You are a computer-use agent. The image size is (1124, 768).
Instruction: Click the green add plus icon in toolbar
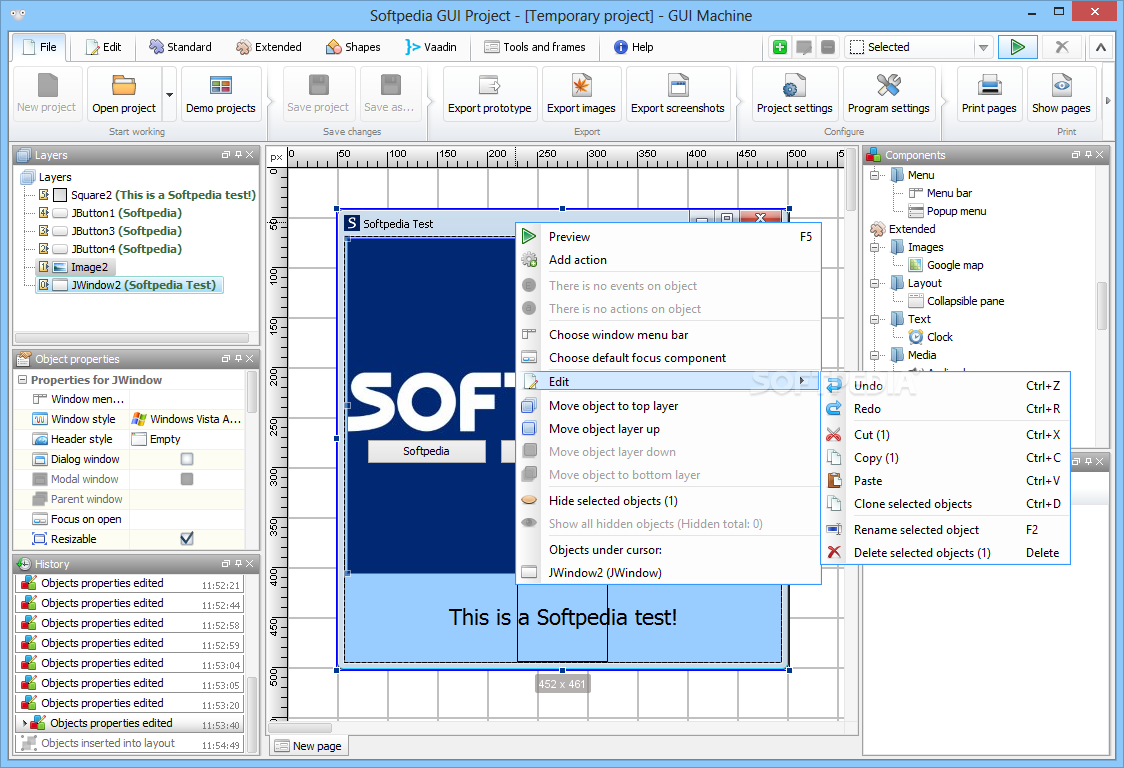pos(780,47)
